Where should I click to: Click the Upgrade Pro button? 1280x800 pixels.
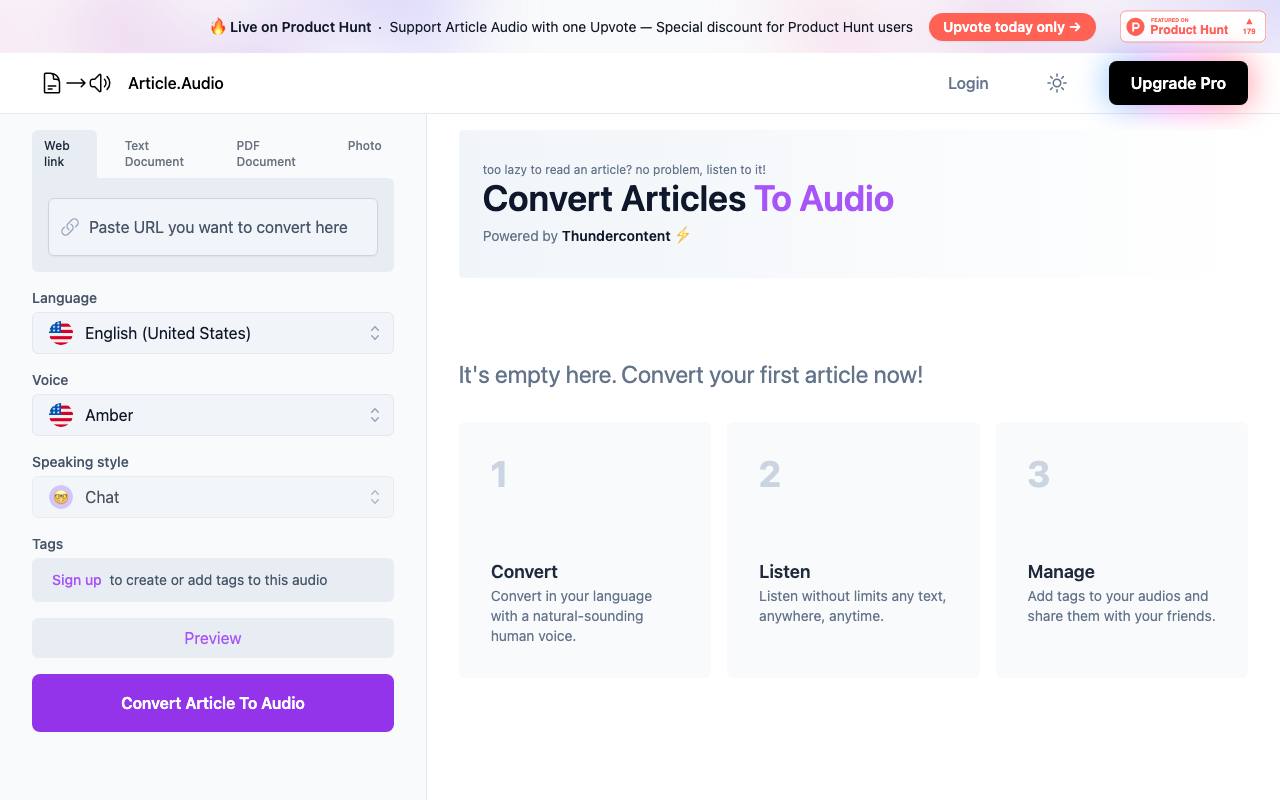pos(1178,83)
